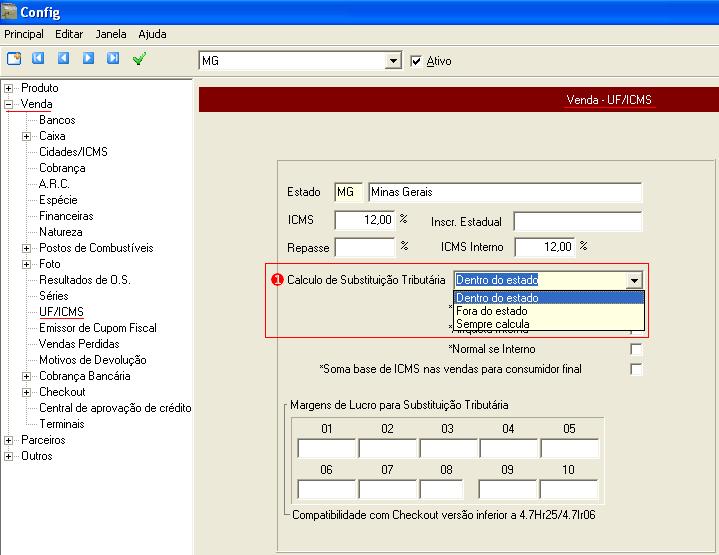Image resolution: width=719 pixels, height=555 pixels.
Task: Open Emissor de Cupom Fiscal item
Action: click(x=97, y=328)
